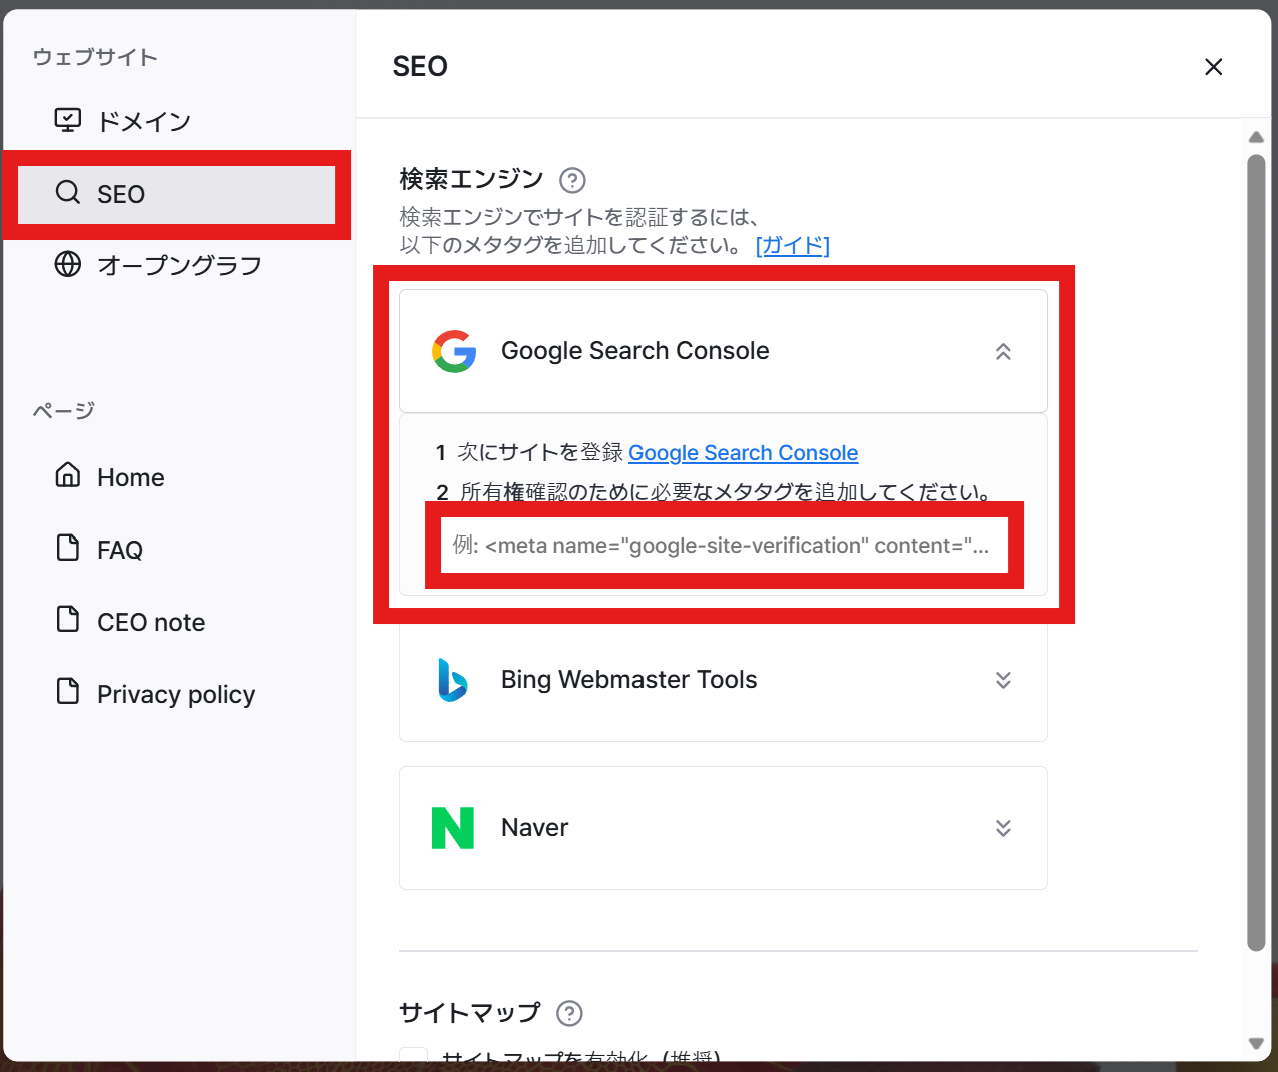Click the Bing Webmaster Tools title text
The image size is (1278, 1072).
(x=629, y=680)
